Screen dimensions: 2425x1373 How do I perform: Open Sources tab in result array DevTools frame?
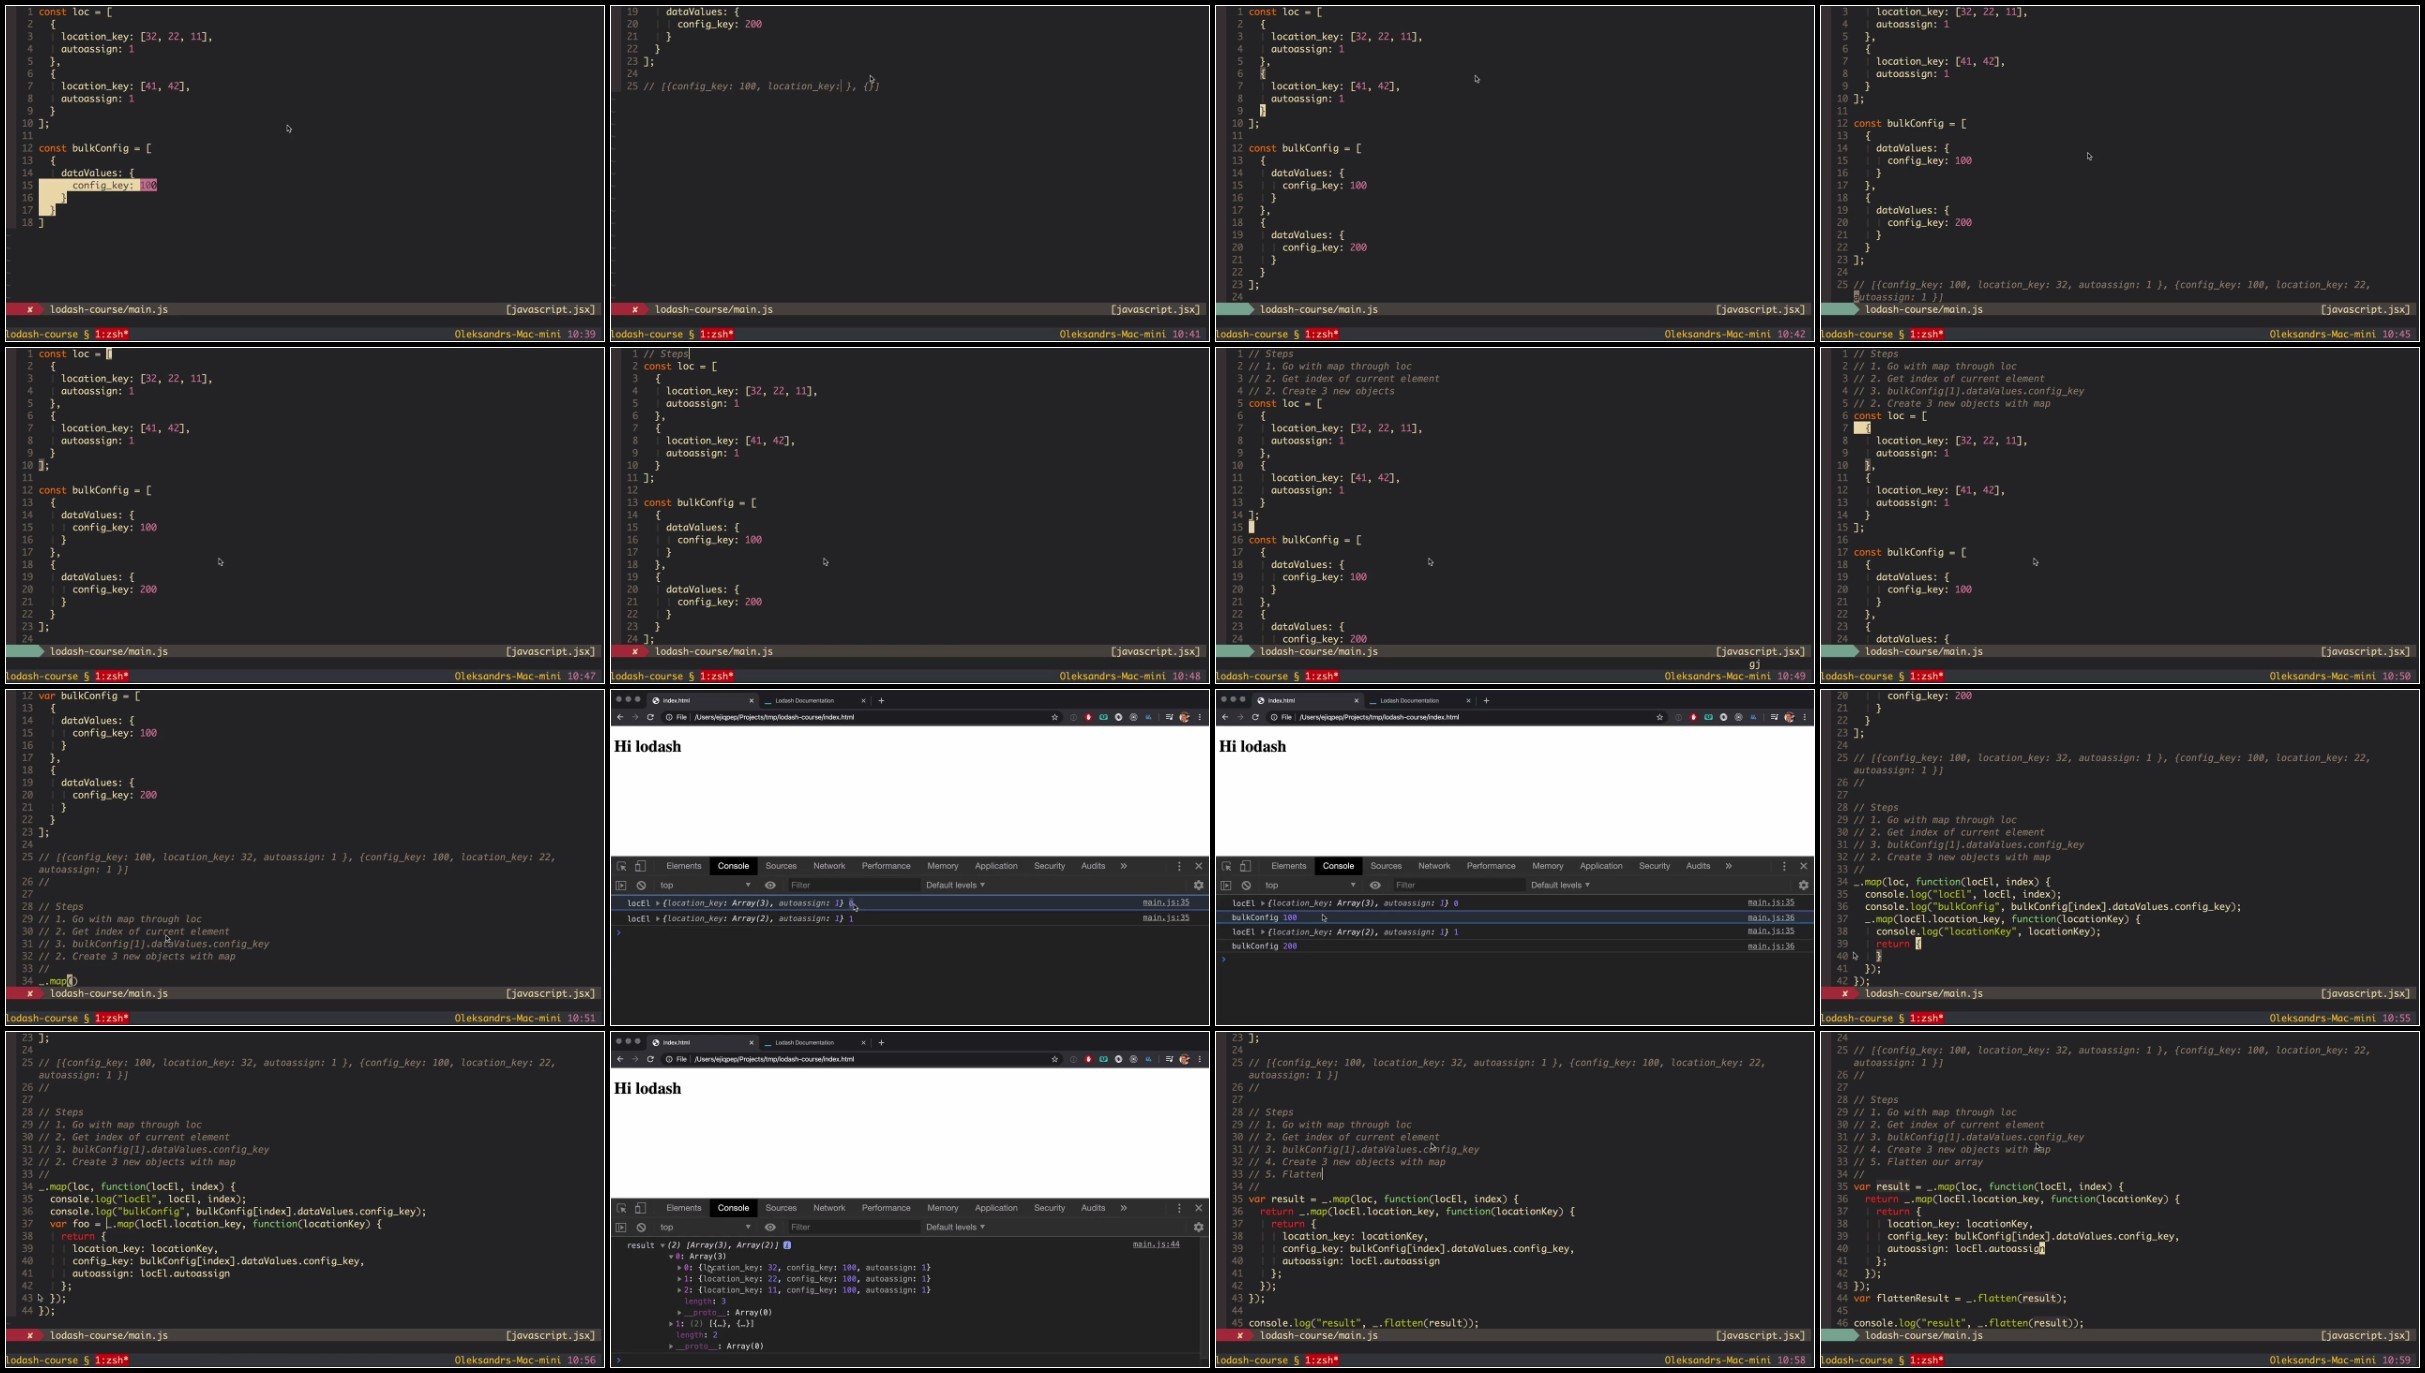click(781, 1208)
